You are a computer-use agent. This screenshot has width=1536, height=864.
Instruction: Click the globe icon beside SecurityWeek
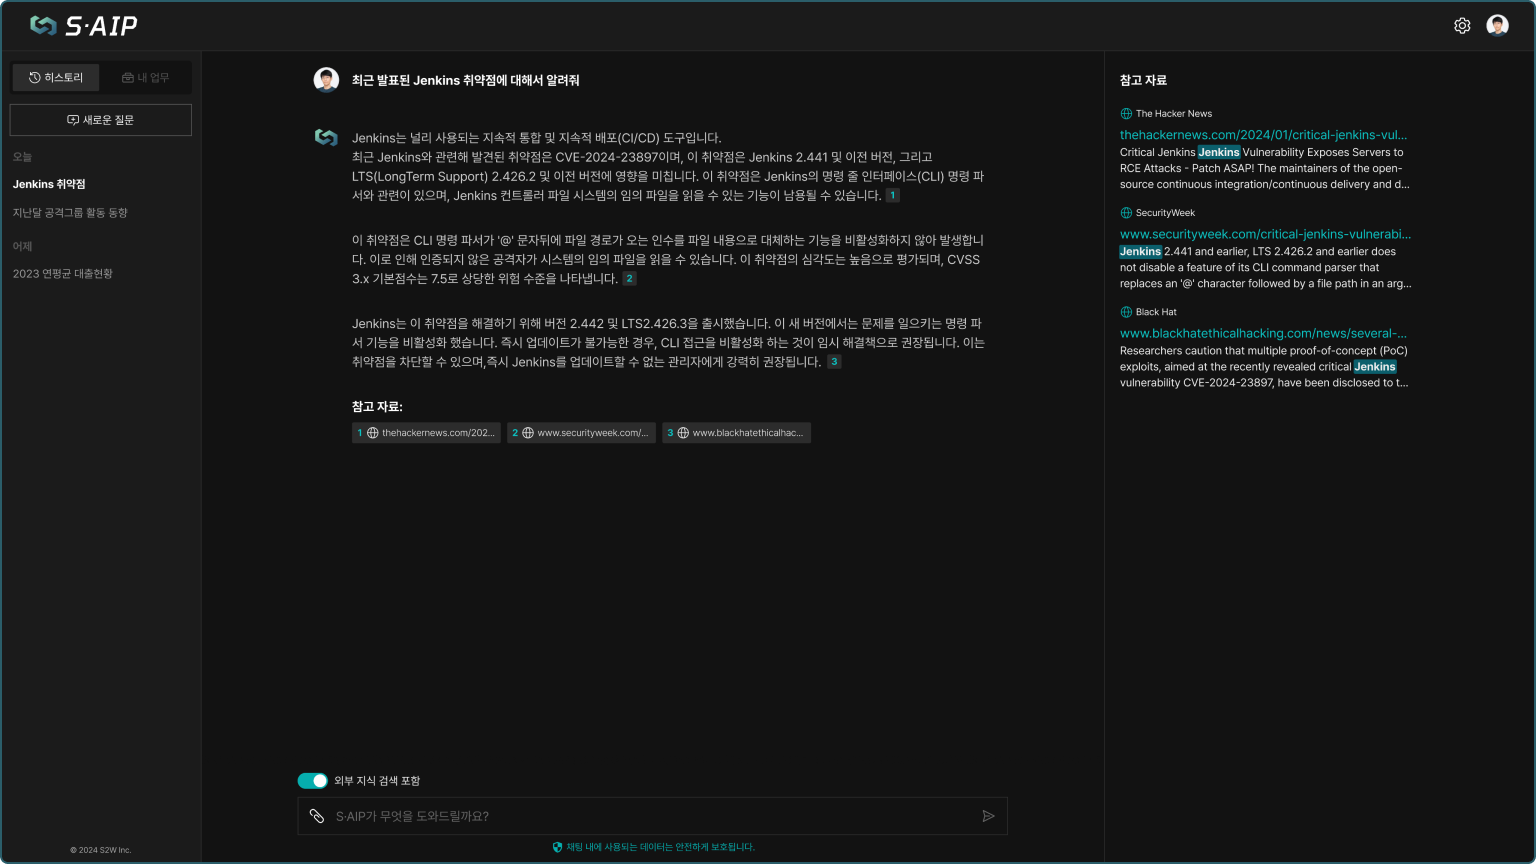(1126, 213)
